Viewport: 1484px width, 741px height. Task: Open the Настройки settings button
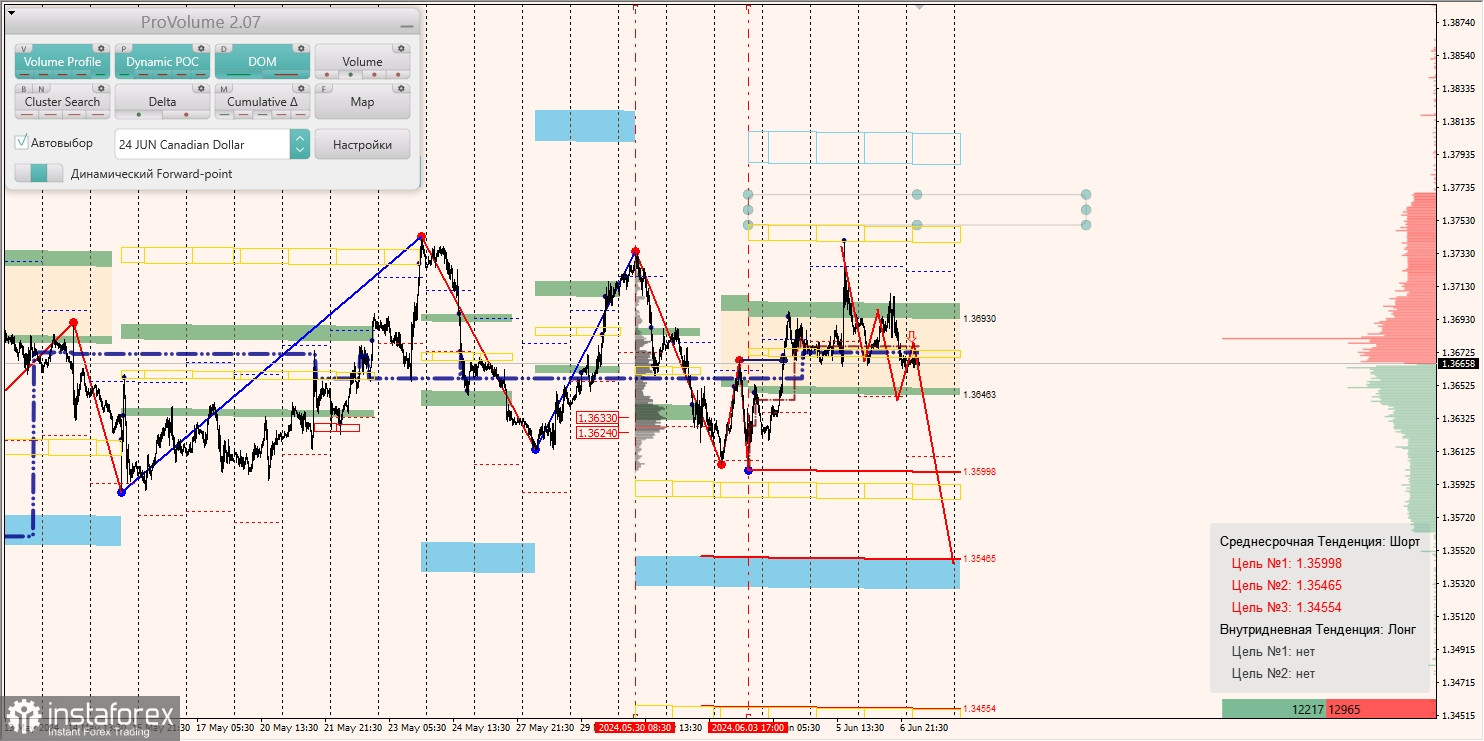(362, 144)
